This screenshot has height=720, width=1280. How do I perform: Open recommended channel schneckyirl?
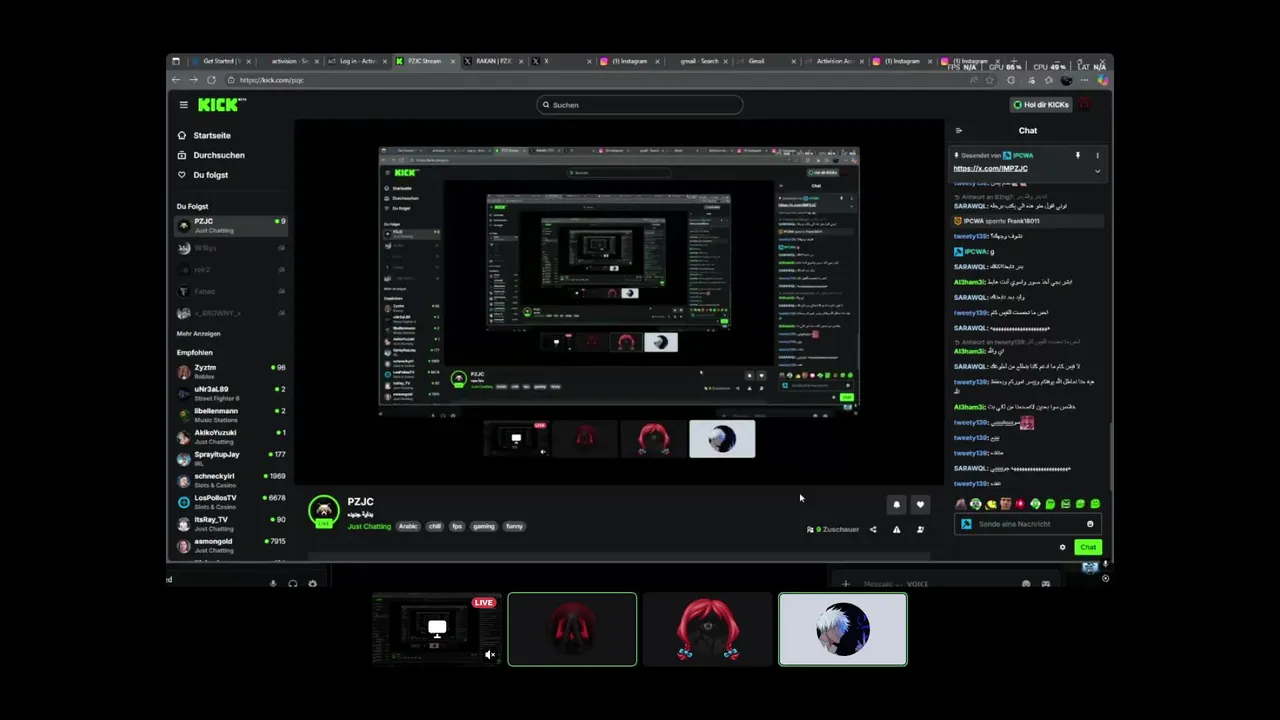tap(231, 481)
